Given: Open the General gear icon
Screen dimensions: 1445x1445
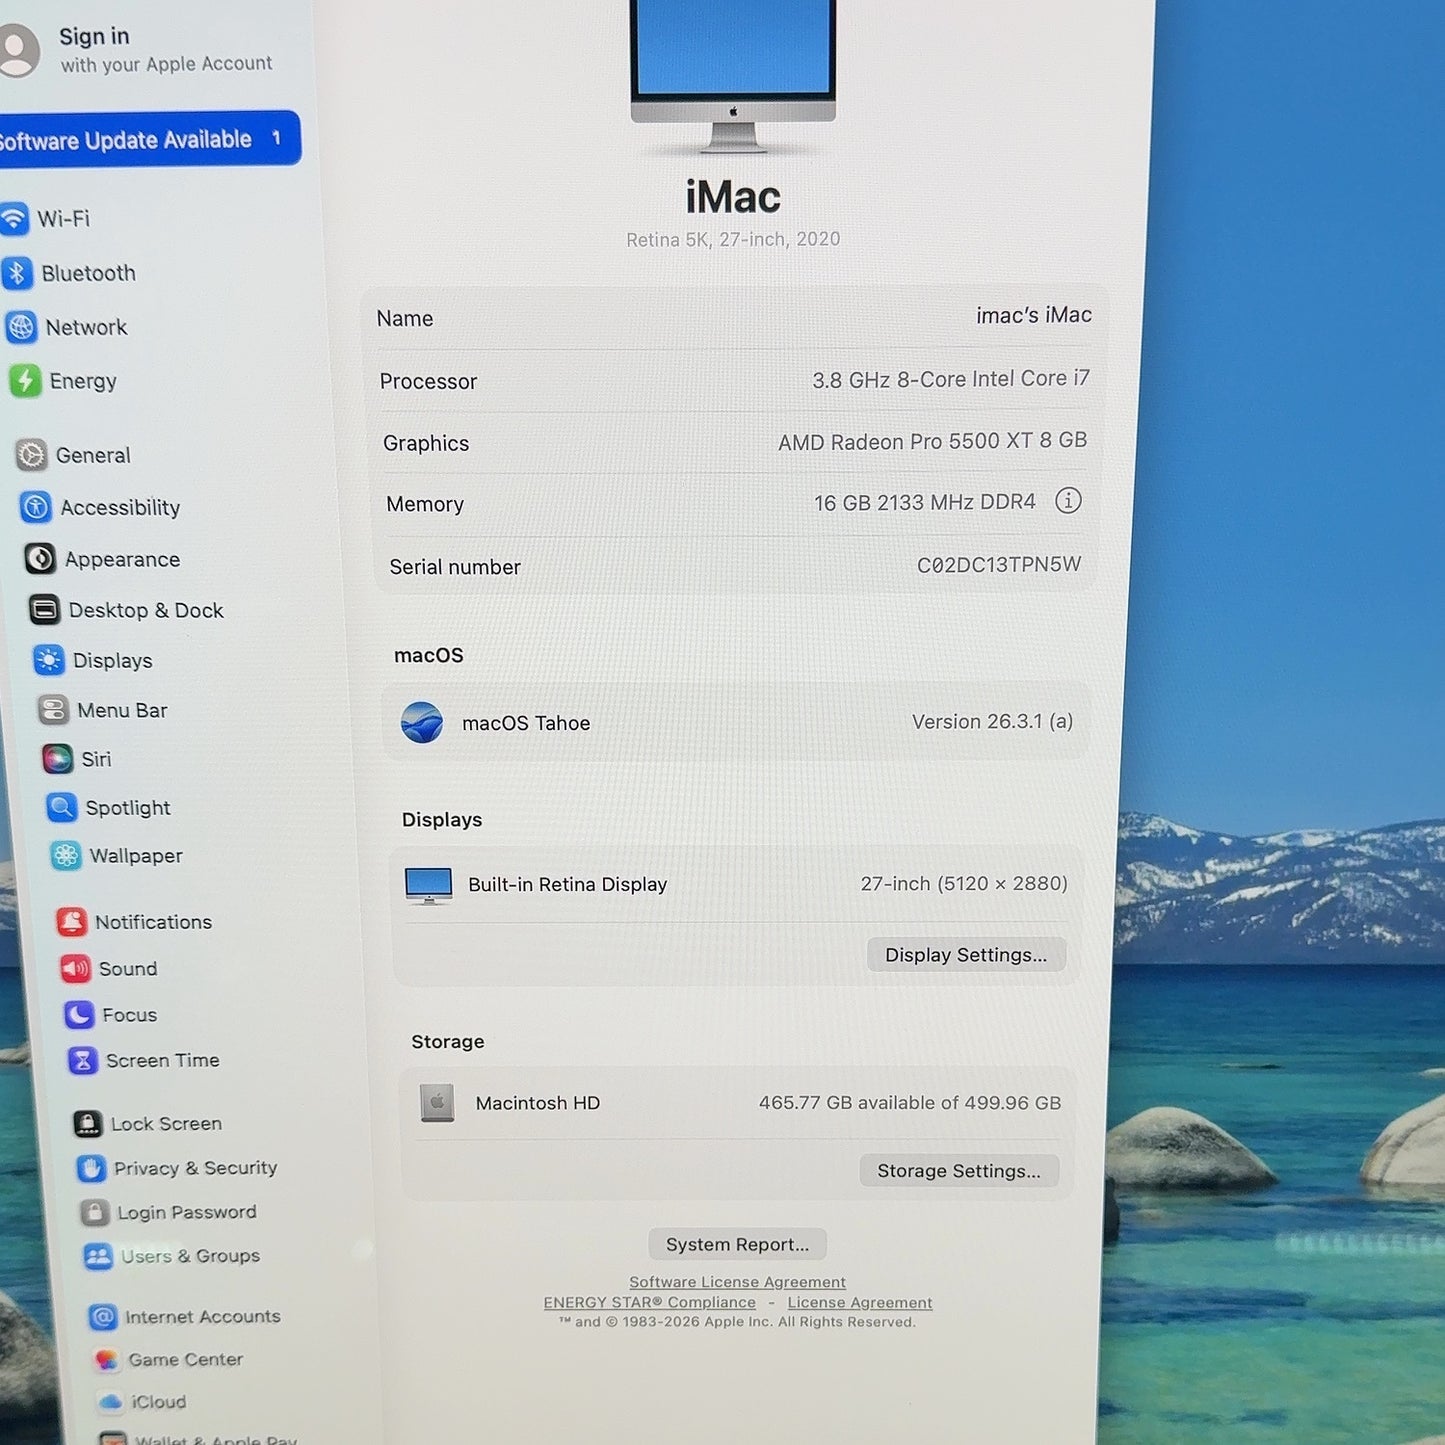Looking at the screenshot, I should tap(32, 455).
